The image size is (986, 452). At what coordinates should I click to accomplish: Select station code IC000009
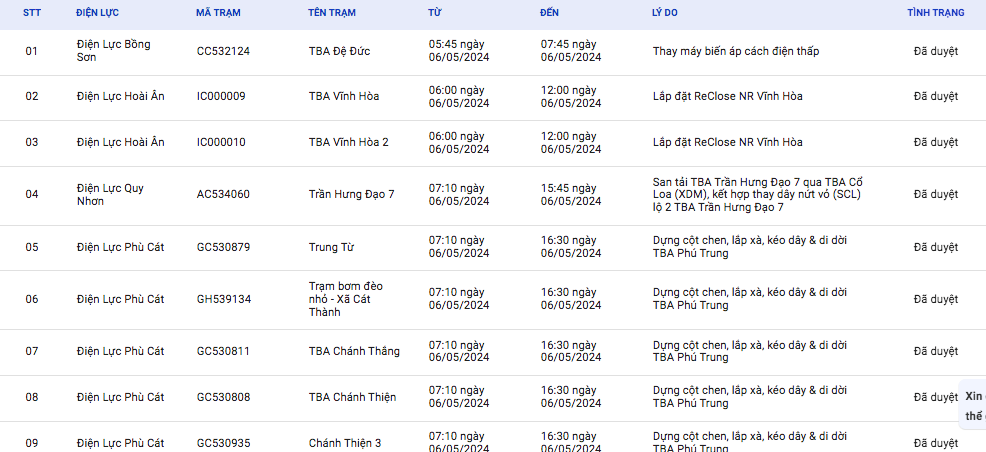(221, 96)
